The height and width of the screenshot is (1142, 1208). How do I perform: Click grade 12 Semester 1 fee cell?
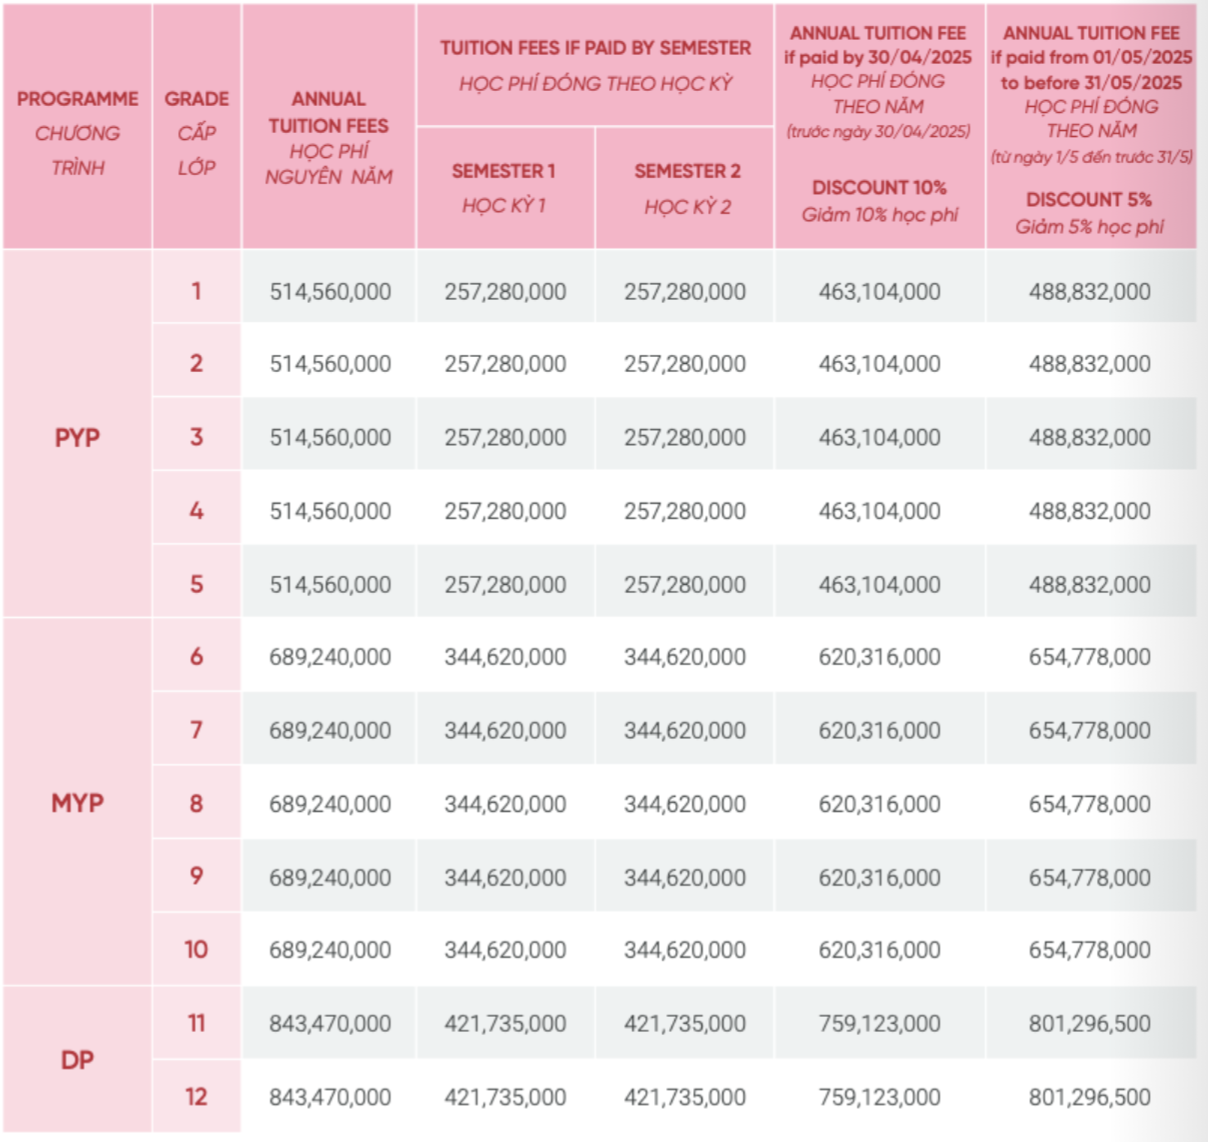tap(505, 1097)
